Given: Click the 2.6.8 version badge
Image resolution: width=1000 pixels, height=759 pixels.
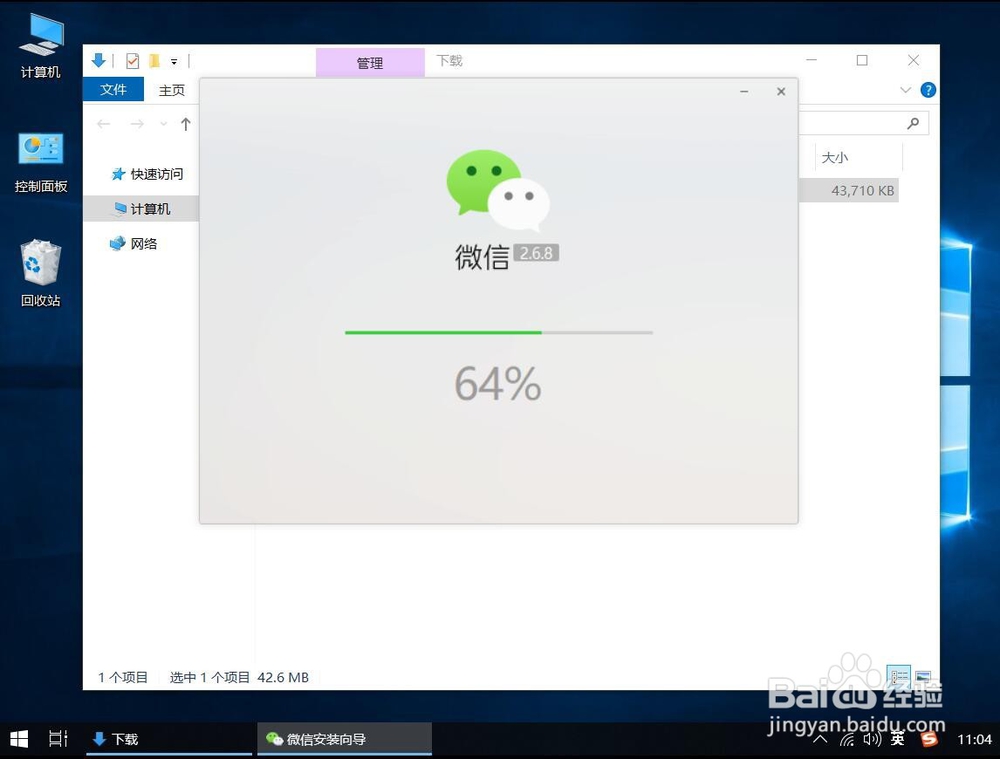Looking at the screenshot, I should [536, 253].
